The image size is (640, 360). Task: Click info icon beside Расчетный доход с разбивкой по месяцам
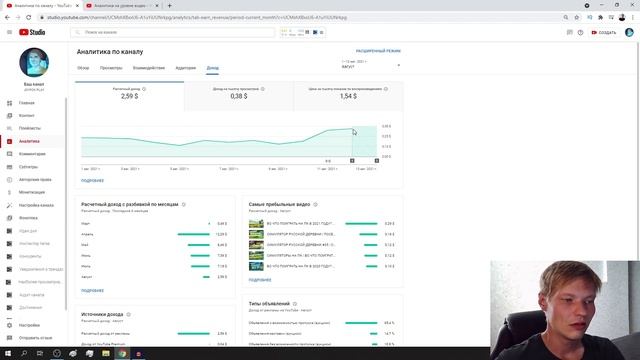184,204
